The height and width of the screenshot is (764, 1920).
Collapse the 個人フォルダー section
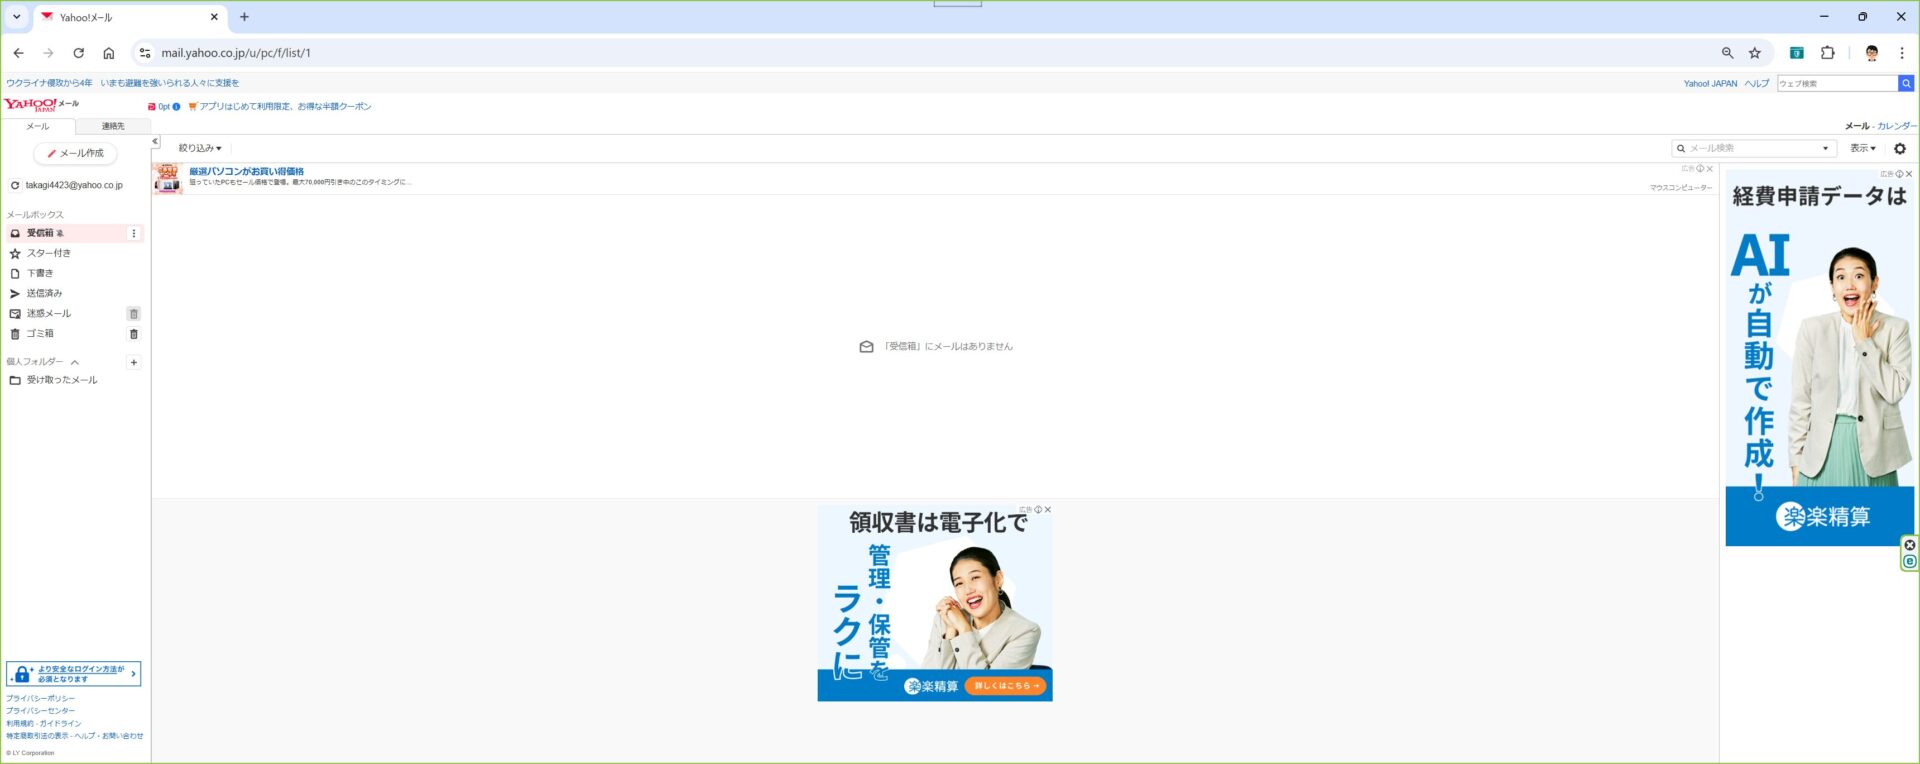[75, 362]
